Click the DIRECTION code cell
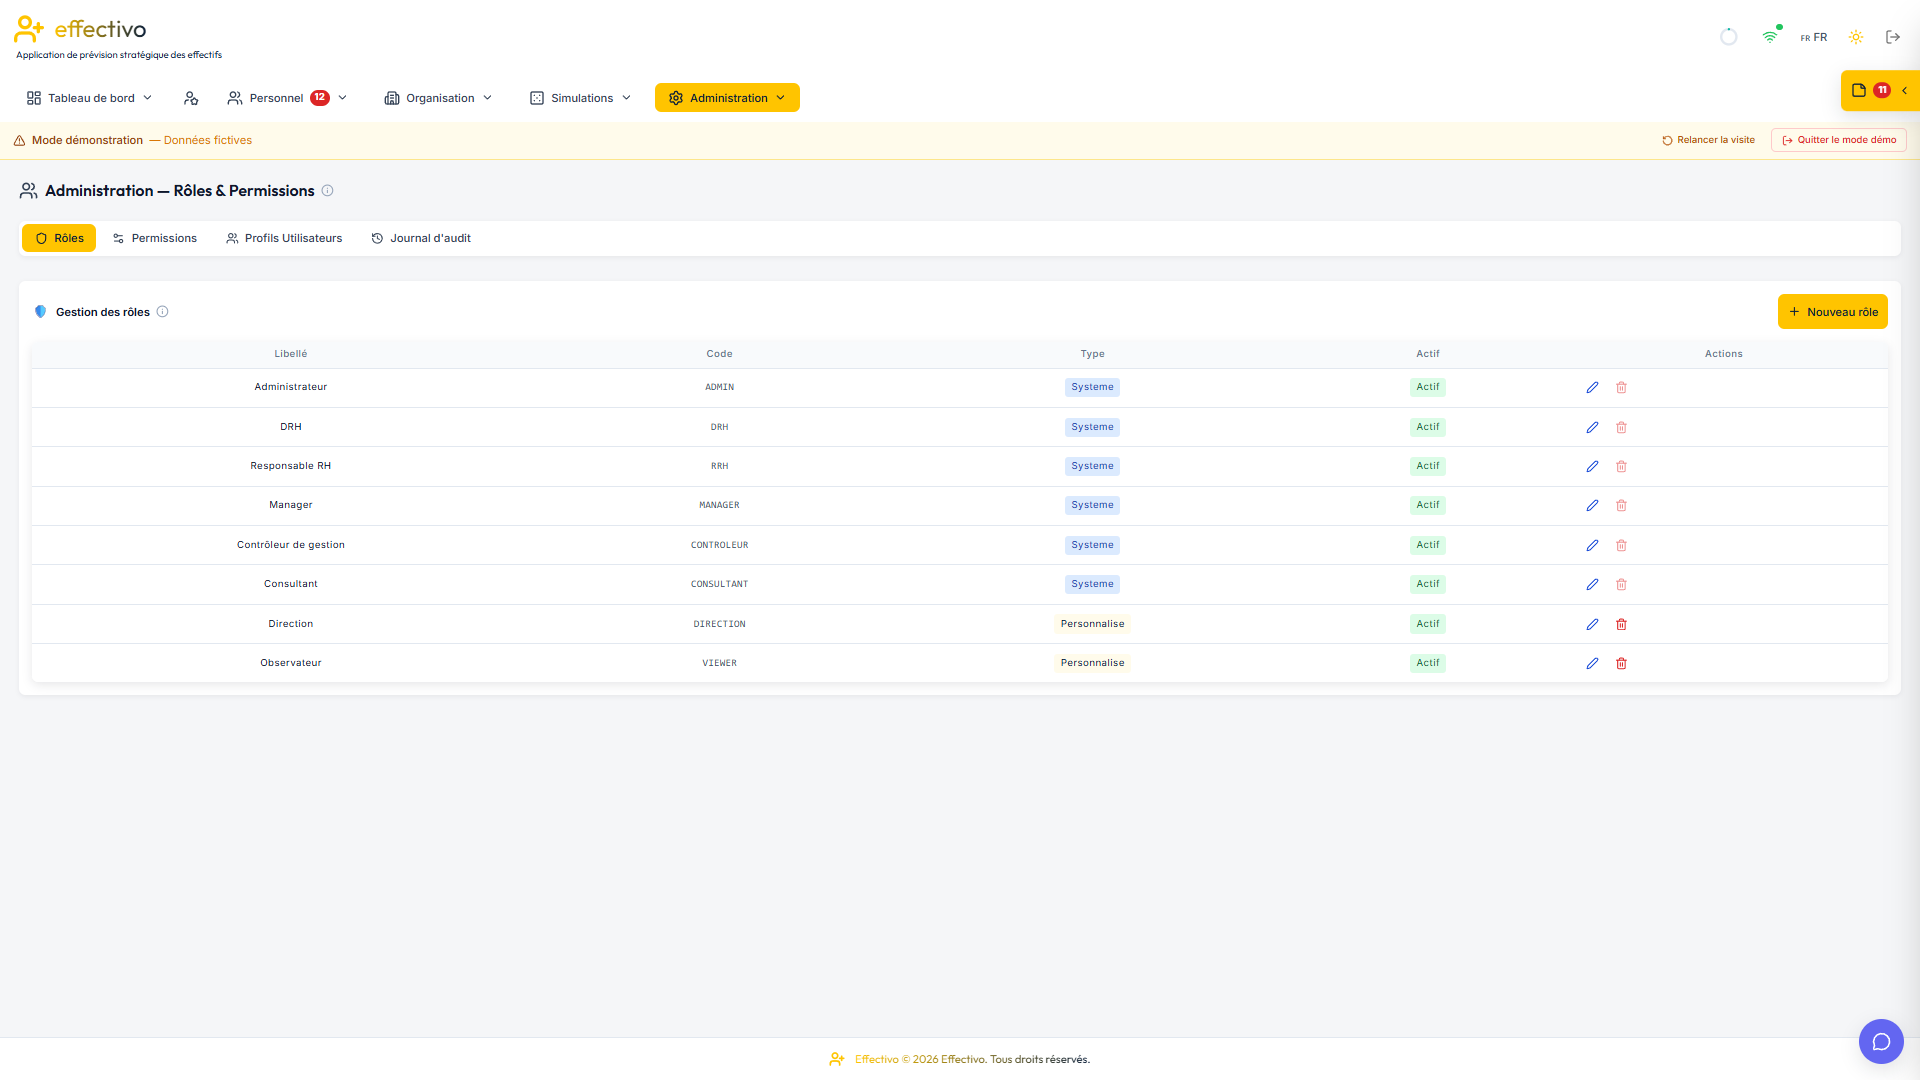 point(719,624)
